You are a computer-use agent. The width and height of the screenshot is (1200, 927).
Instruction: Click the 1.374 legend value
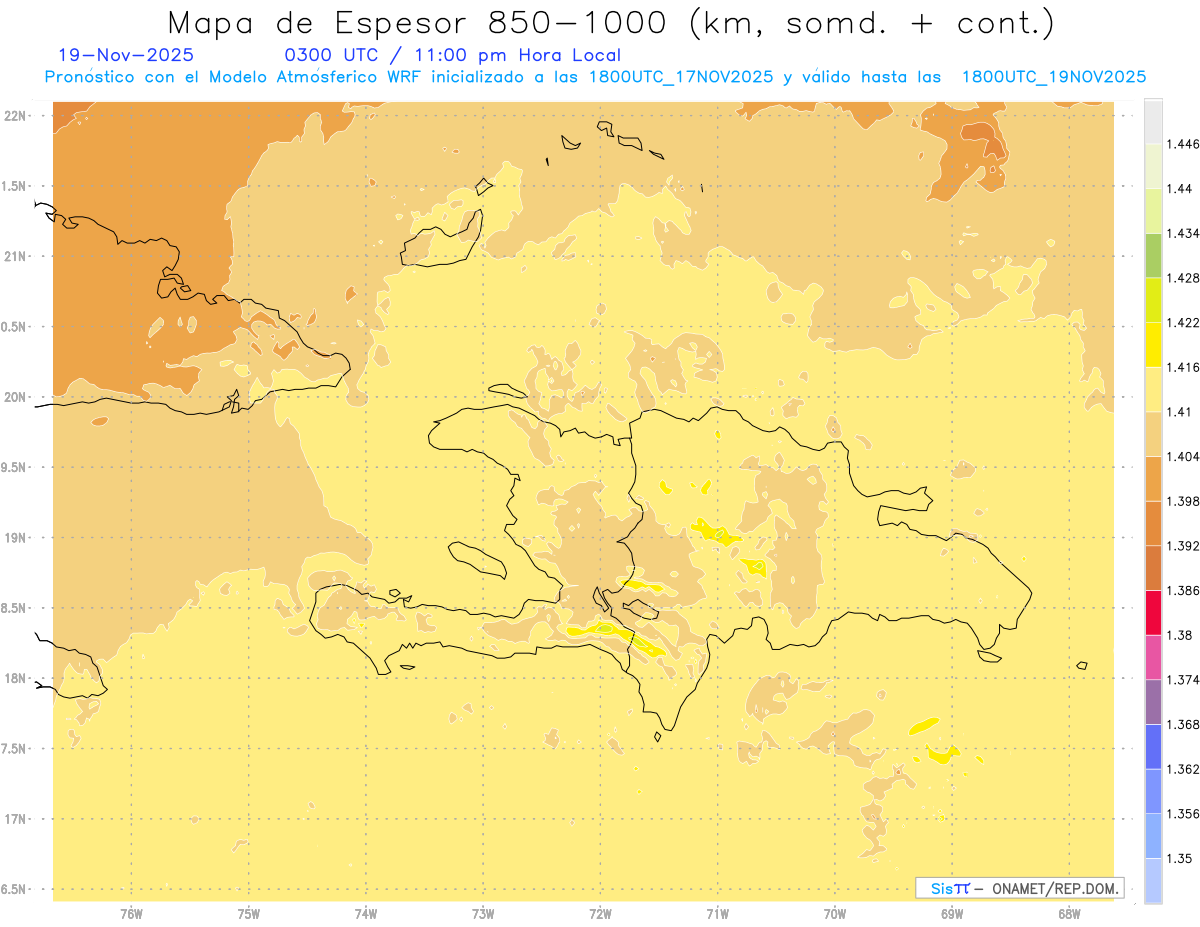click(x=1183, y=680)
